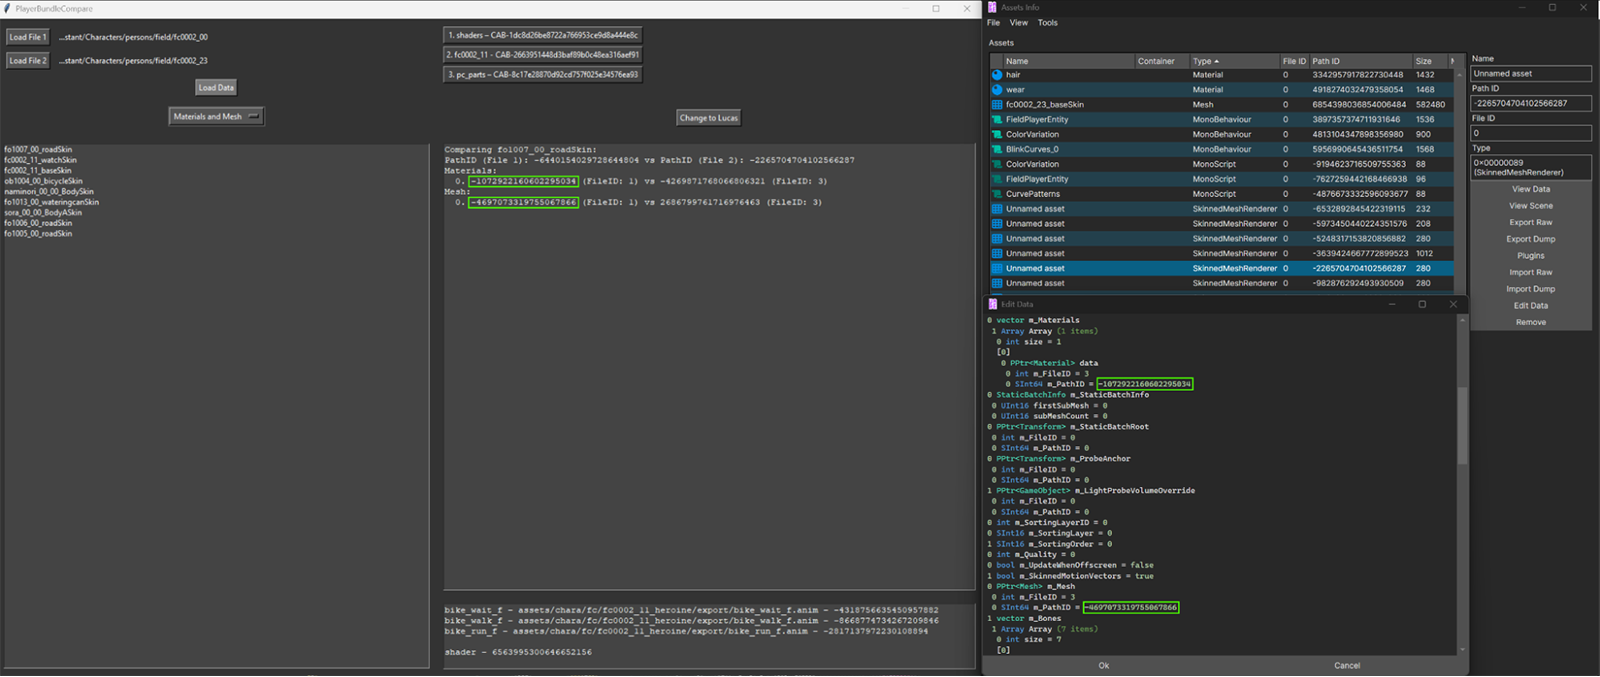Click the PlayerBundleCompare feather title icon
Screen dimensions: 1600x677
tap(8, 8)
